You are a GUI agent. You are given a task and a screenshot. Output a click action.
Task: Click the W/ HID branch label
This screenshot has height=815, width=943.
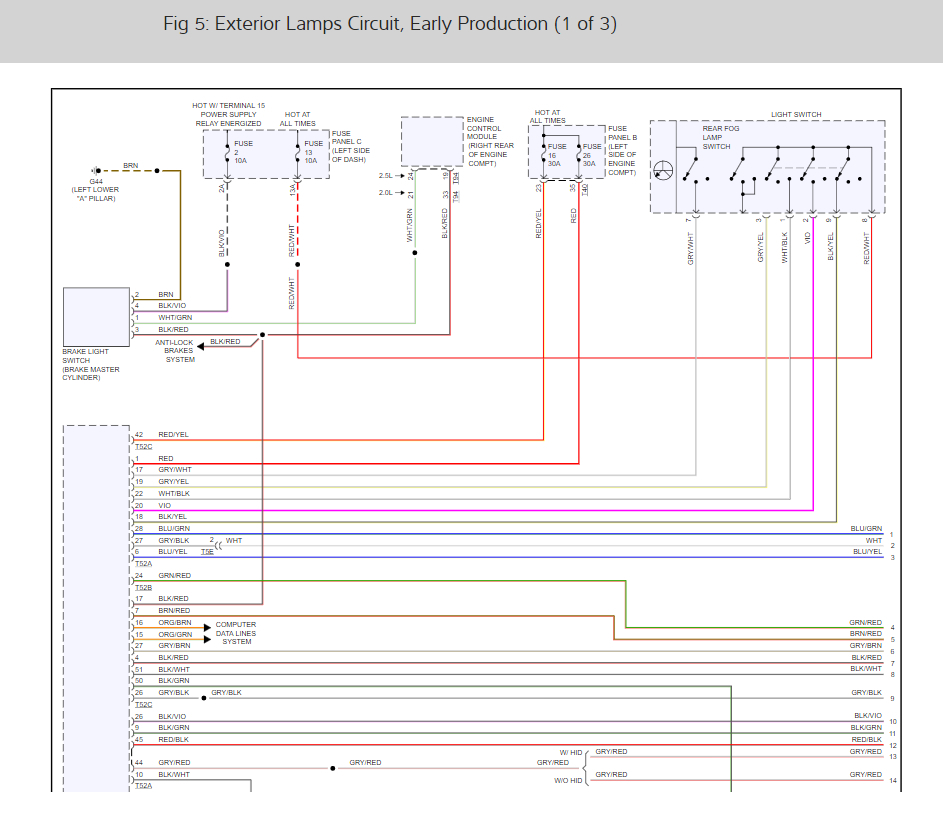[x=569, y=751]
